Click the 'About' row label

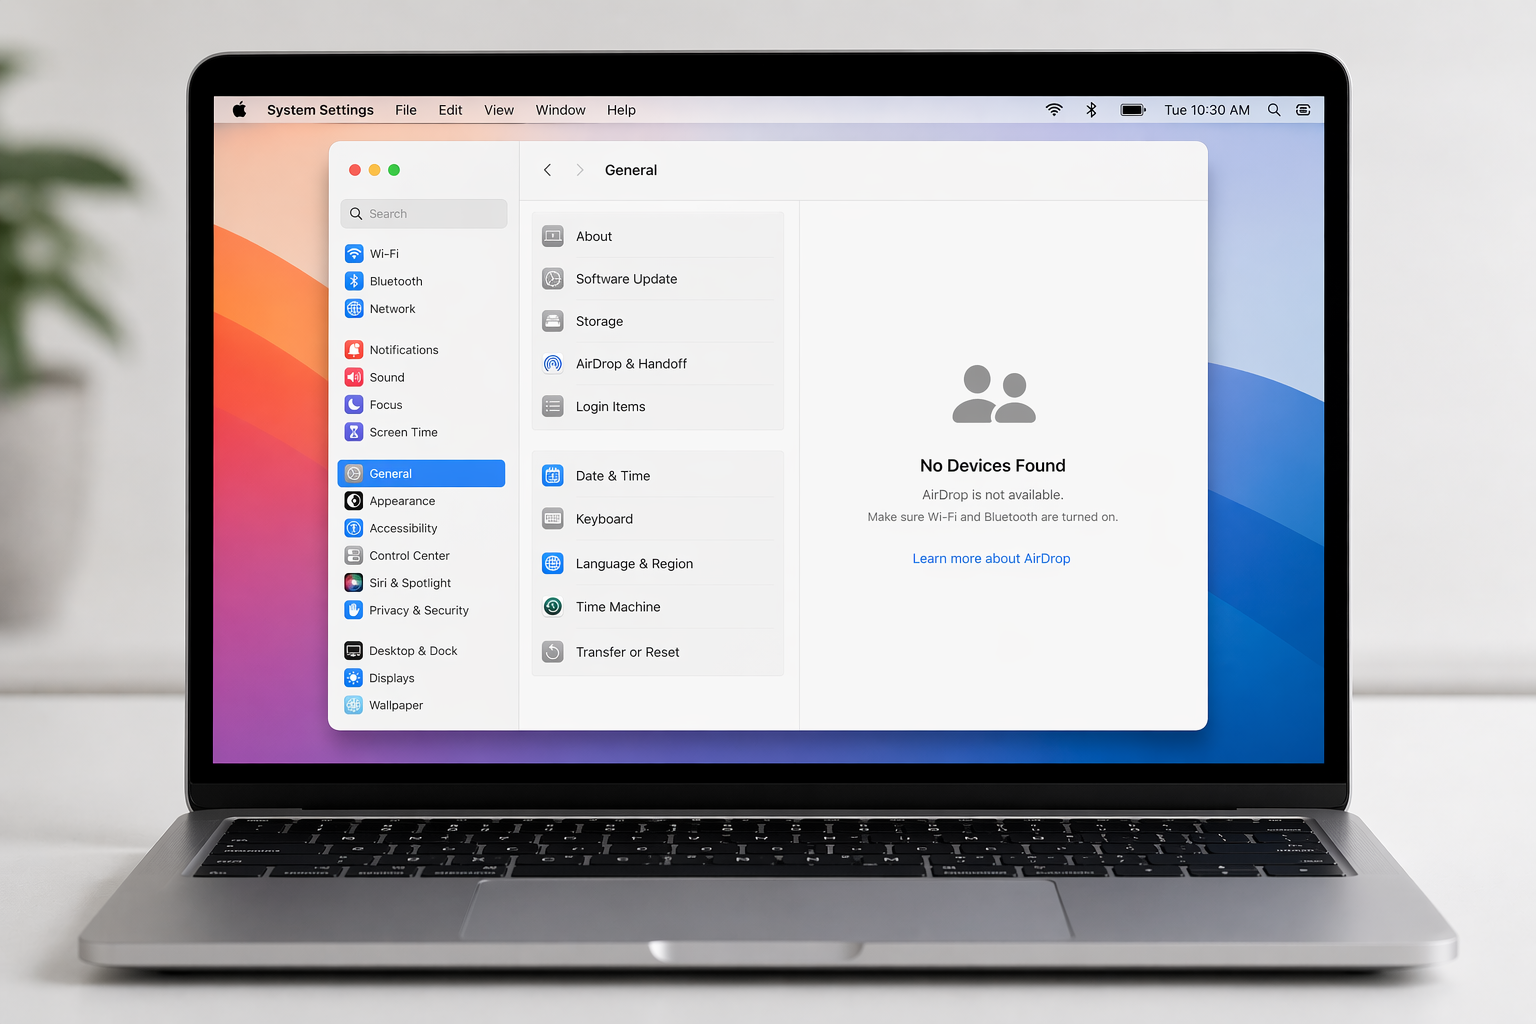594,236
